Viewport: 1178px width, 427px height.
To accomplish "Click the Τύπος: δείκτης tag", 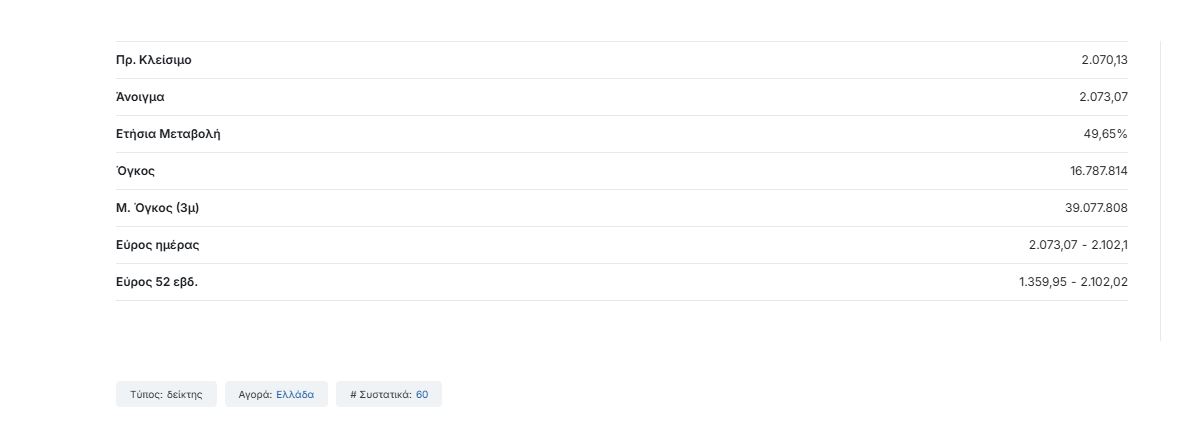I will 166,395.
